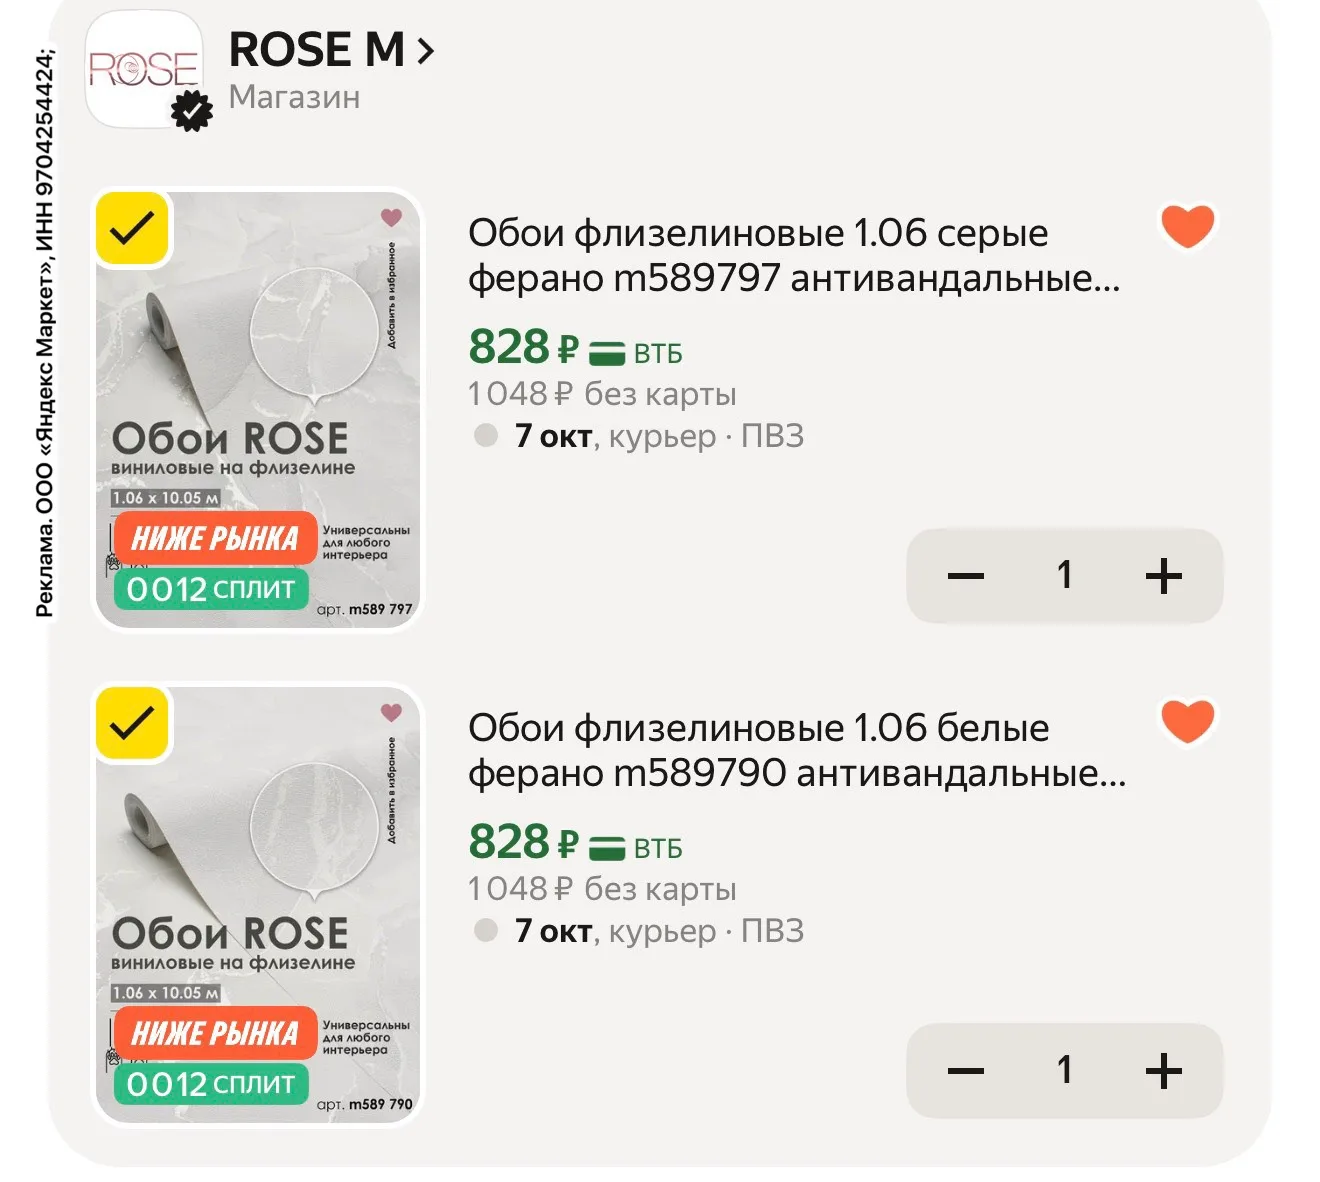Click the verified badge on store logo

(x=192, y=111)
